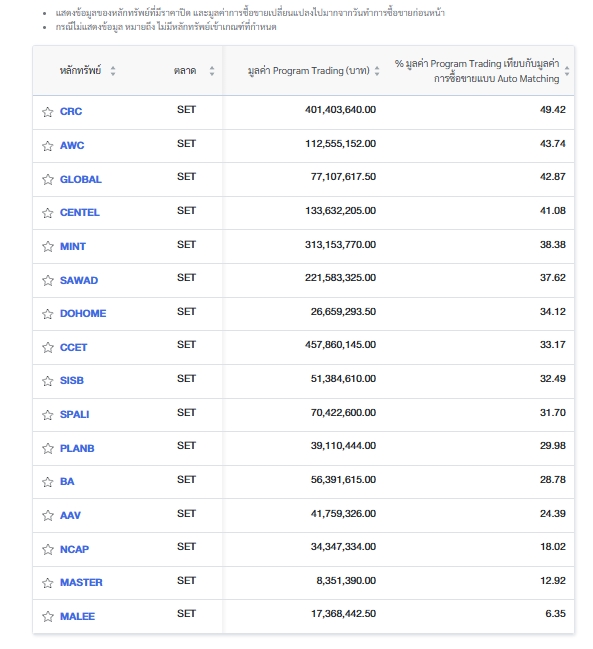Toggle favorite star for BA
This screenshot has width=593, height=649.
[x=48, y=482]
